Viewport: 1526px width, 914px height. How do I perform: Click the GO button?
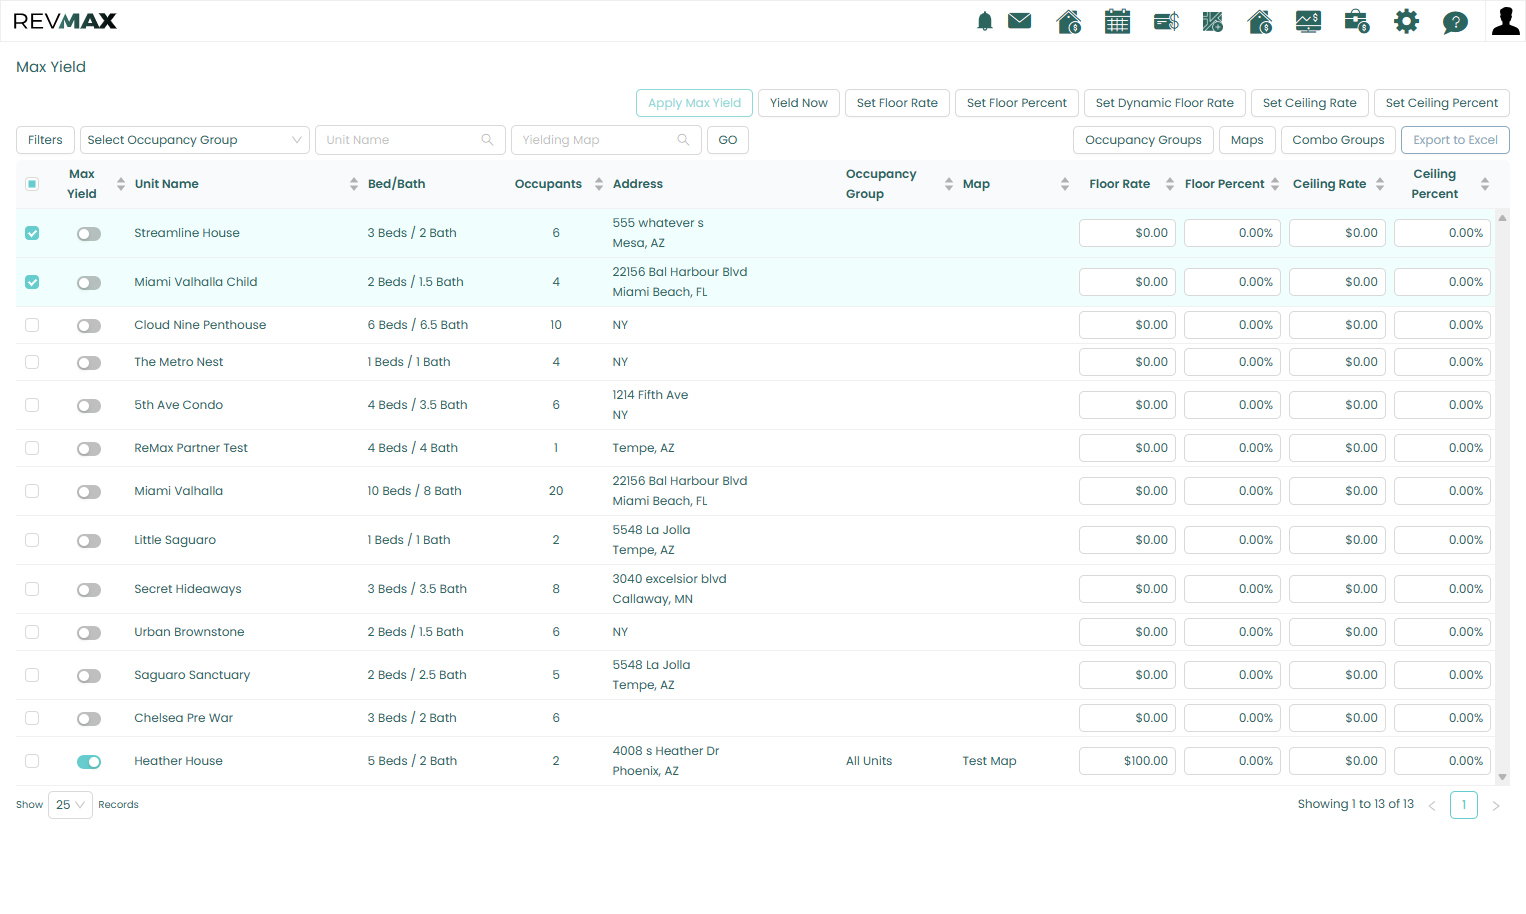728,140
